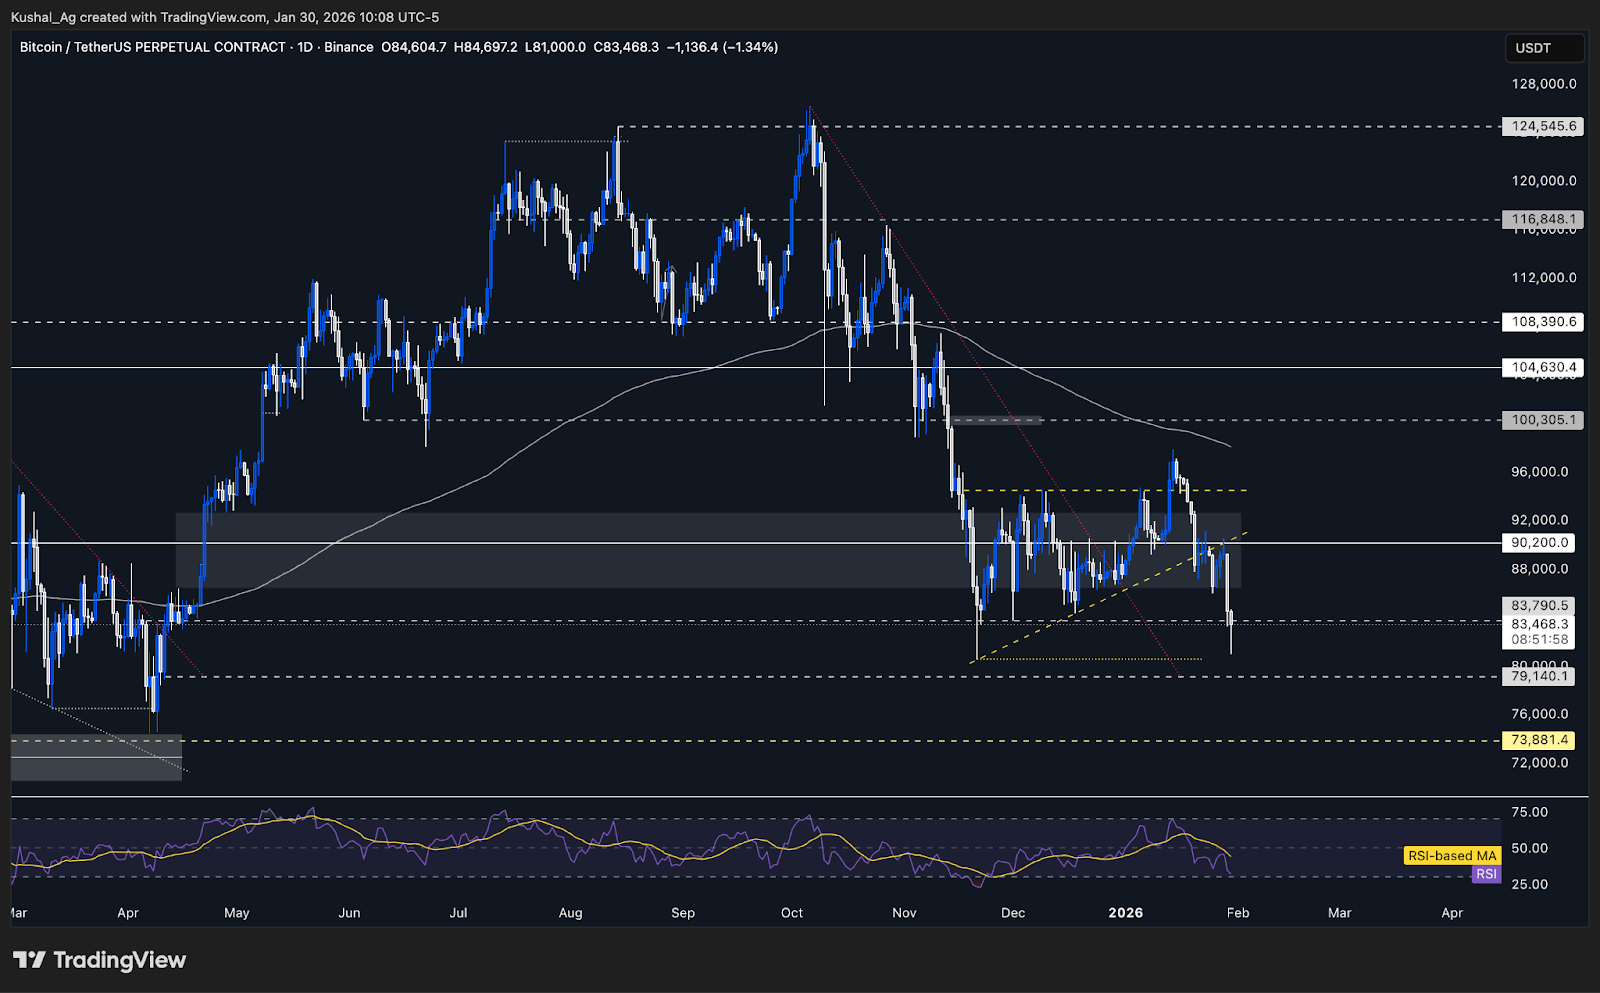Click the 73,881.4 yellow price label

(1538, 741)
